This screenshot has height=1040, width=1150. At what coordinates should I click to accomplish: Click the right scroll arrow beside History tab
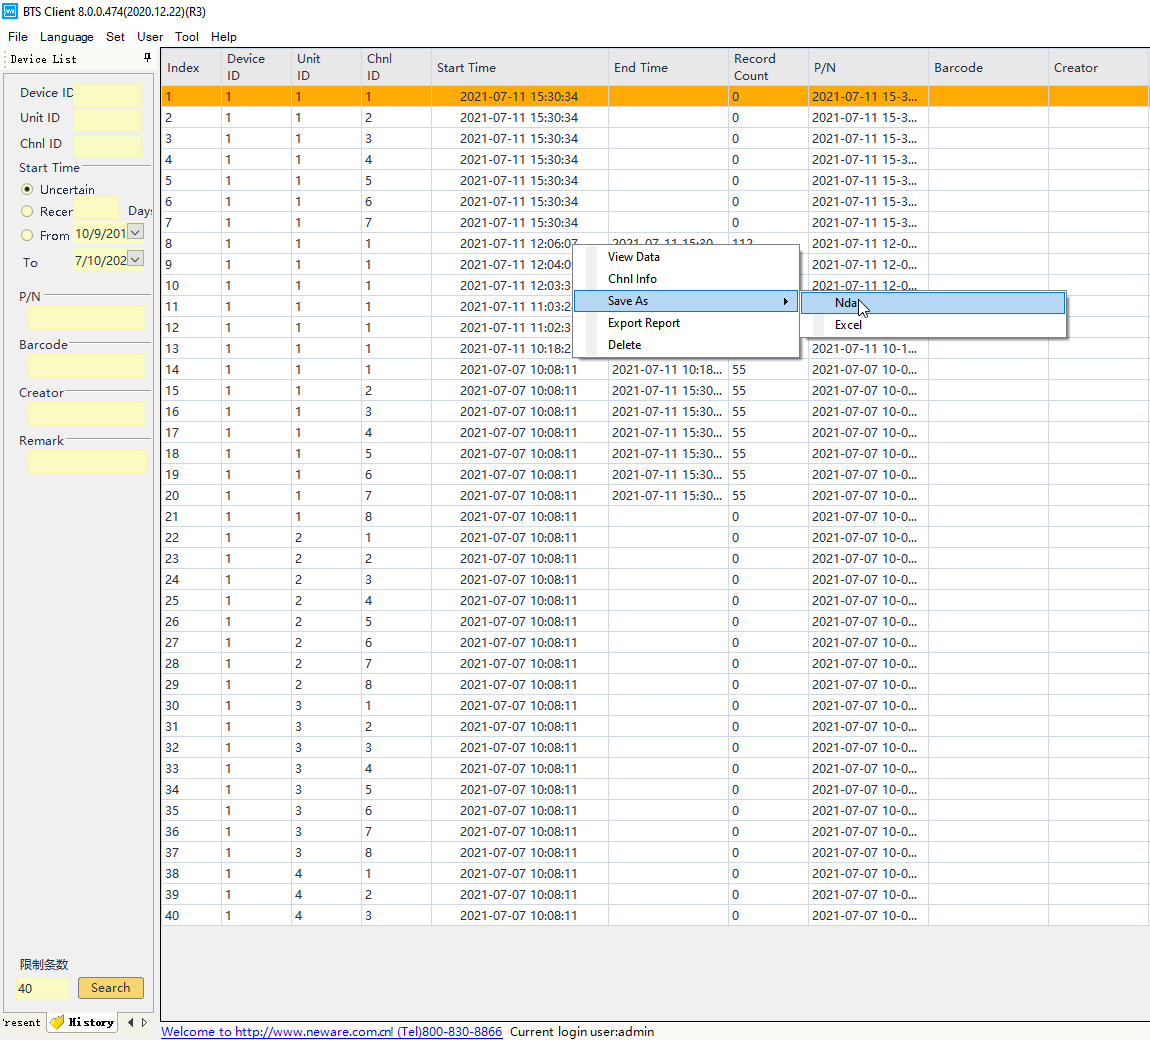(x=144, y=1022)
